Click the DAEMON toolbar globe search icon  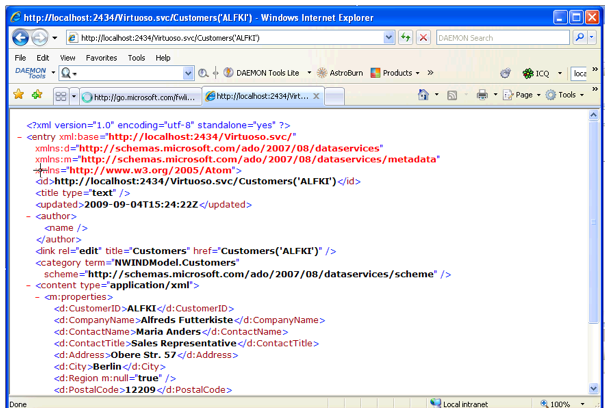pyautogui.click(x=203, y=73)
